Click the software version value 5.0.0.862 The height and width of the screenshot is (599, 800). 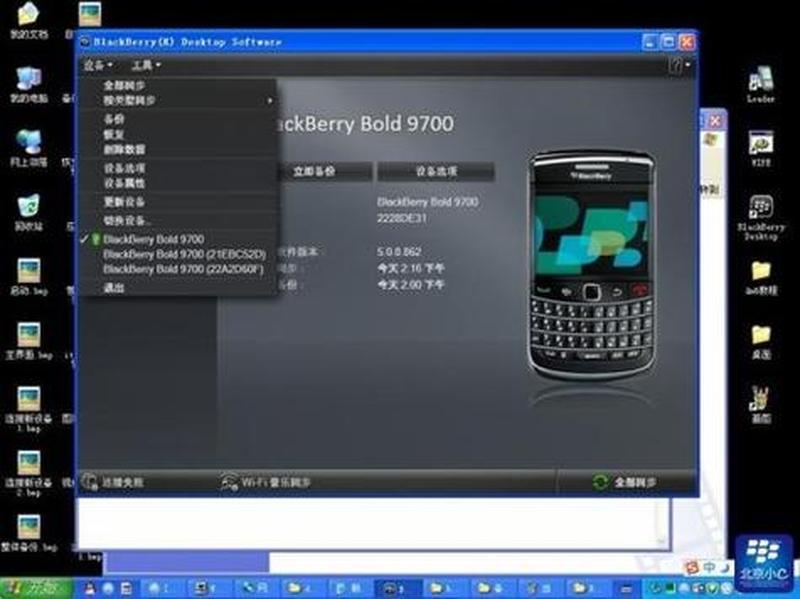click(399, 252)
